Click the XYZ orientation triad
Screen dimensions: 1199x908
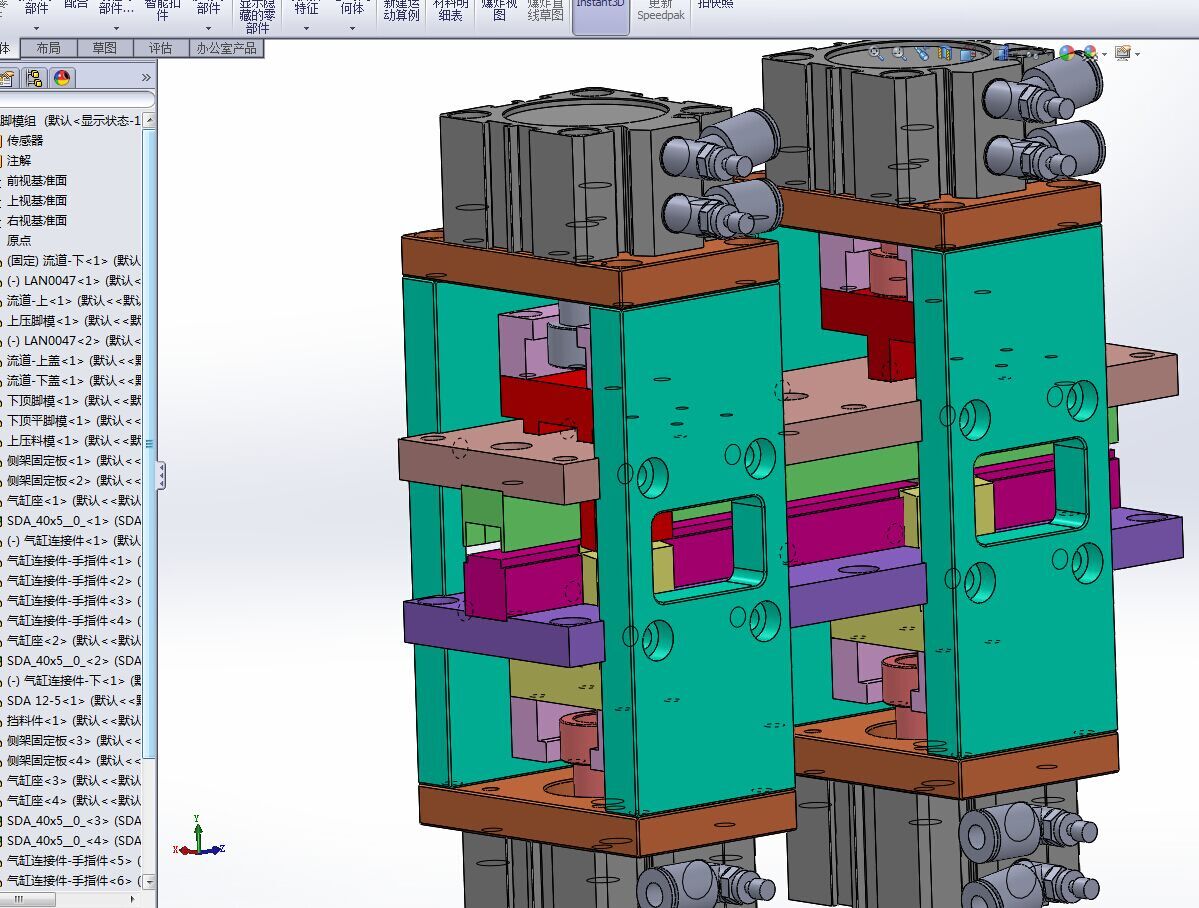pyautogui.click(x=199, y=837)
